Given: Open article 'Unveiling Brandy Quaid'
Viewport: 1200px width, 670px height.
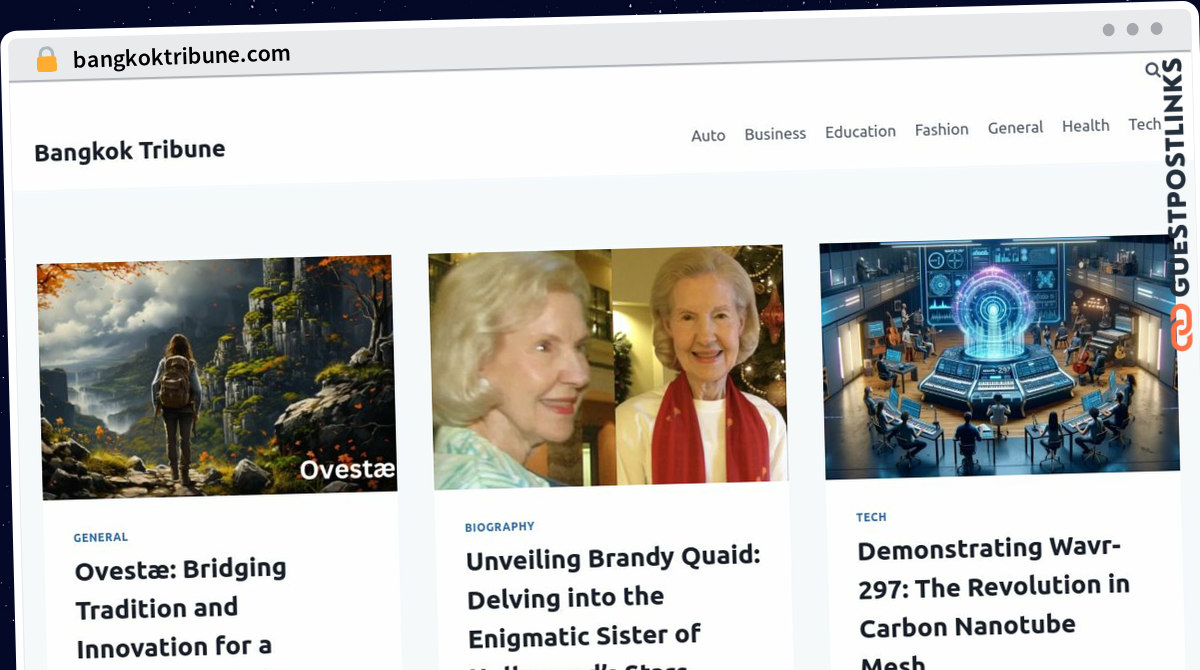Looking at the screenshot, I should (613, 610).
